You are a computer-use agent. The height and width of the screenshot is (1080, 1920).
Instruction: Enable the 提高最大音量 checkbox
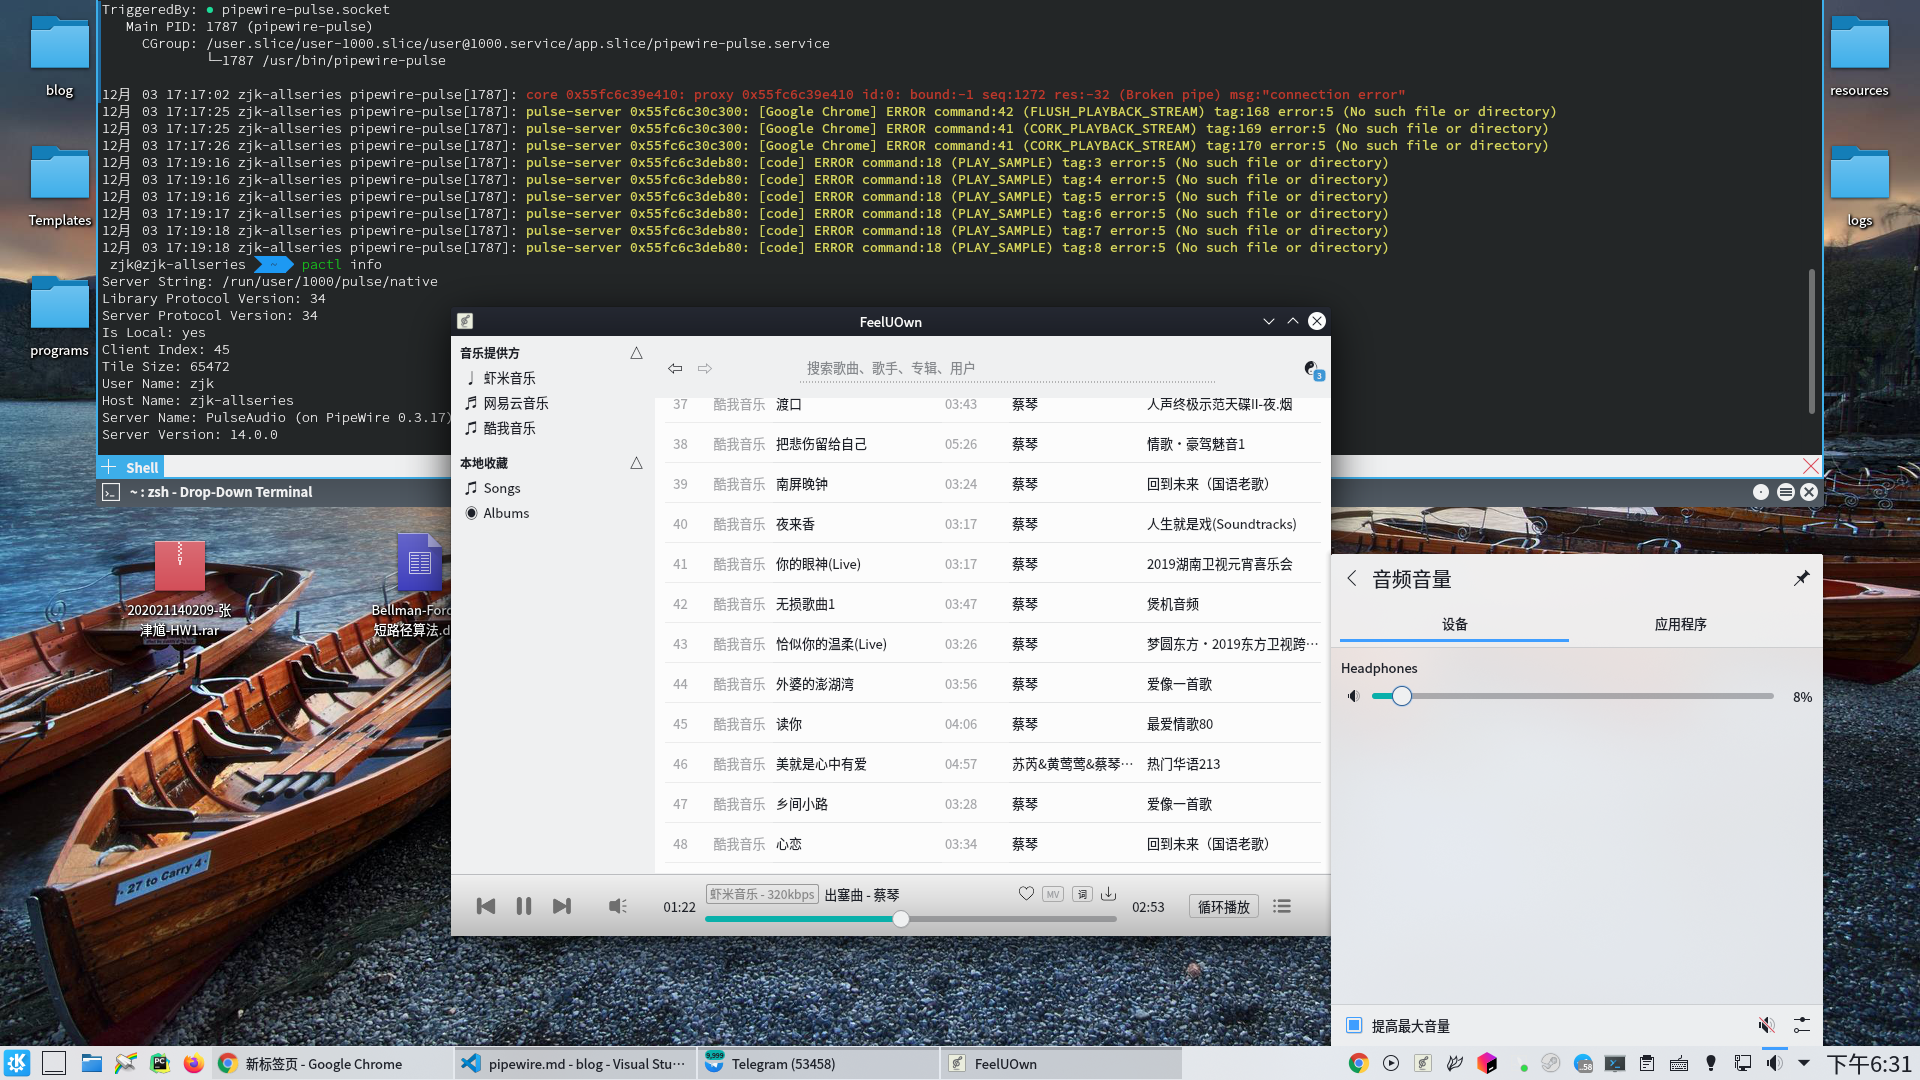click(1354, 1025)
